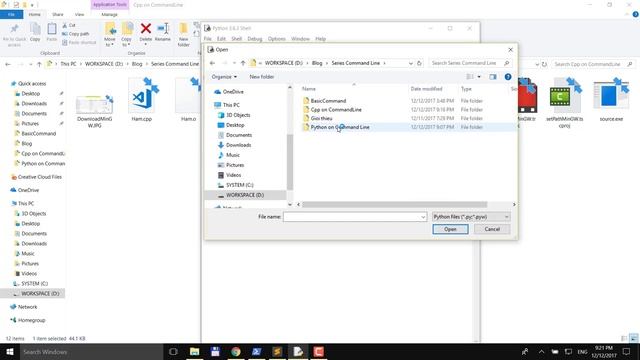Open the Window menu in Python Shell

point(300,39)
